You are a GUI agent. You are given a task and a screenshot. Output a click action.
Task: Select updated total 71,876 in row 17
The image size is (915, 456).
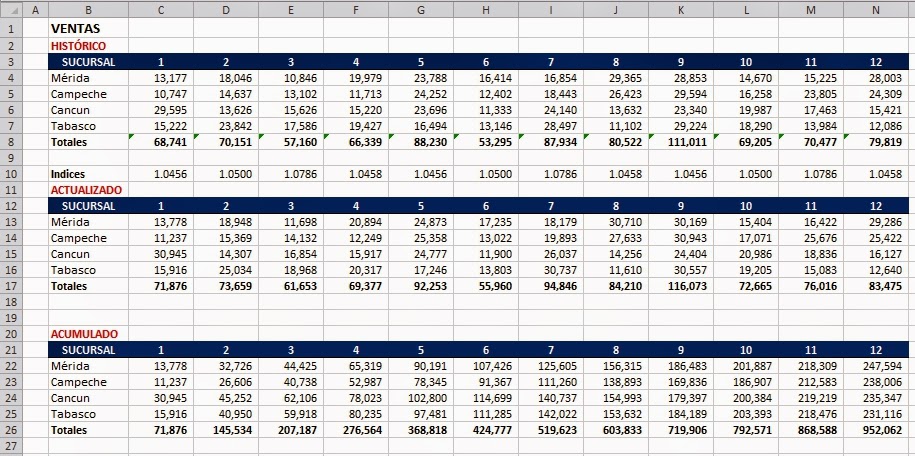pyautogui.click(x=161, y=286)
